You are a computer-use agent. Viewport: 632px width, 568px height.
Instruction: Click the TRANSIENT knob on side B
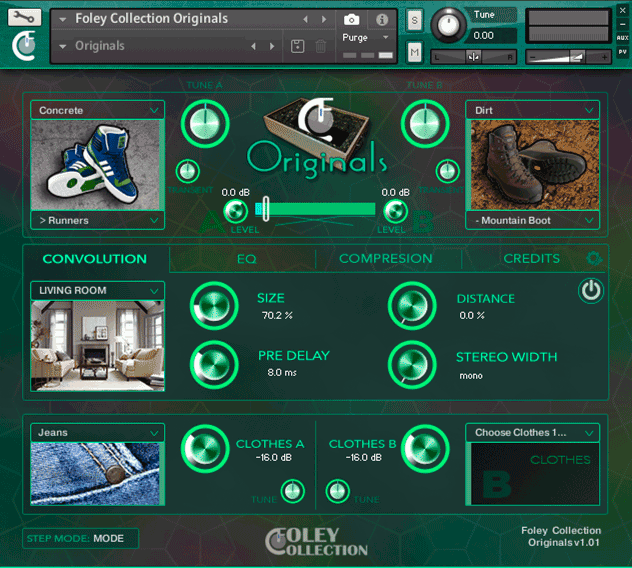pyautogui.click(x=447, y=171)
